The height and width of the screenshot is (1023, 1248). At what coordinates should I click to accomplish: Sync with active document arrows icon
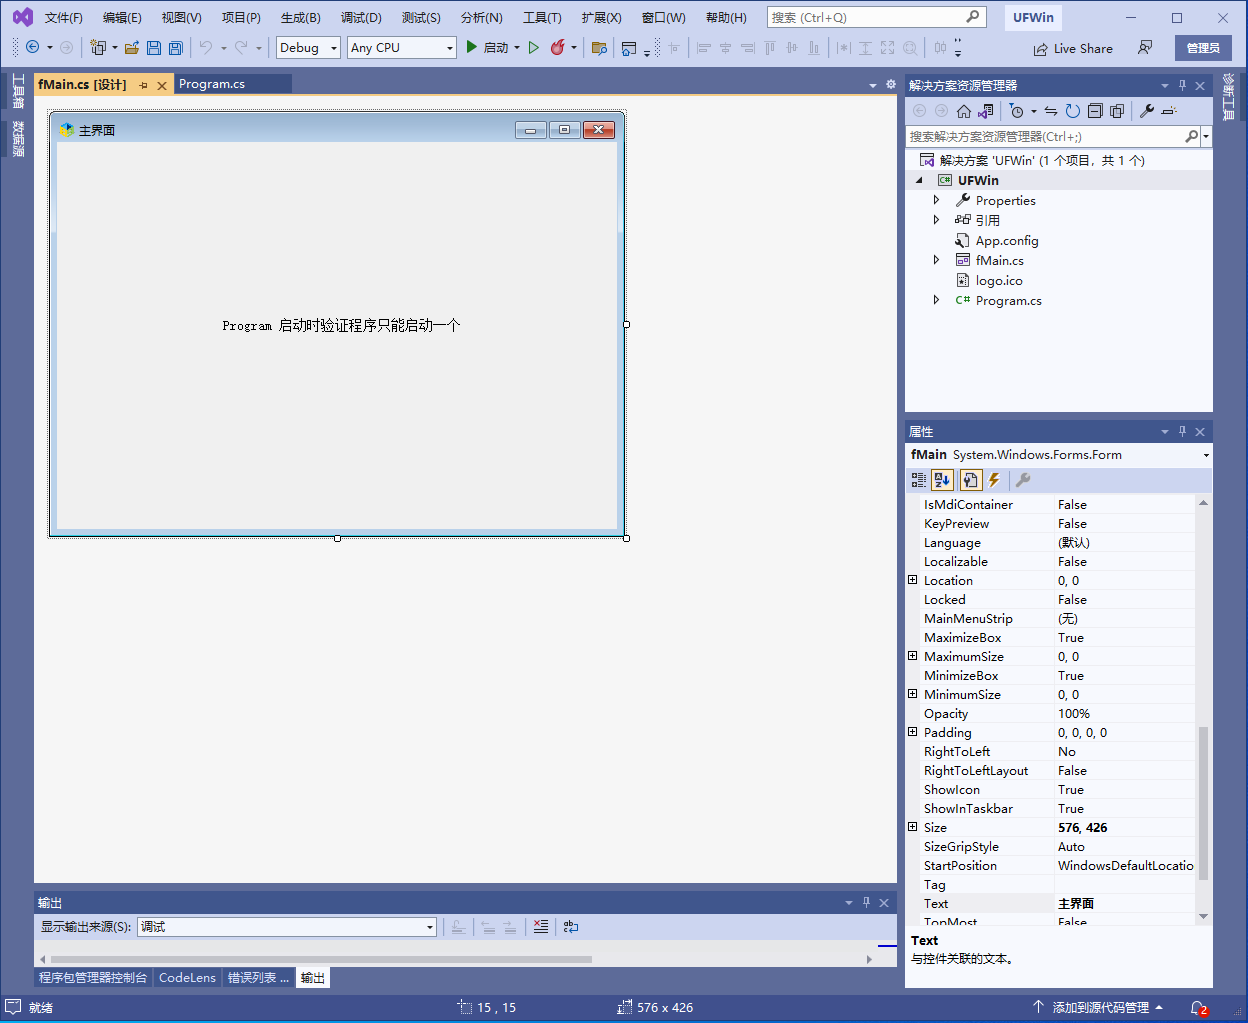pos(1051,111)
